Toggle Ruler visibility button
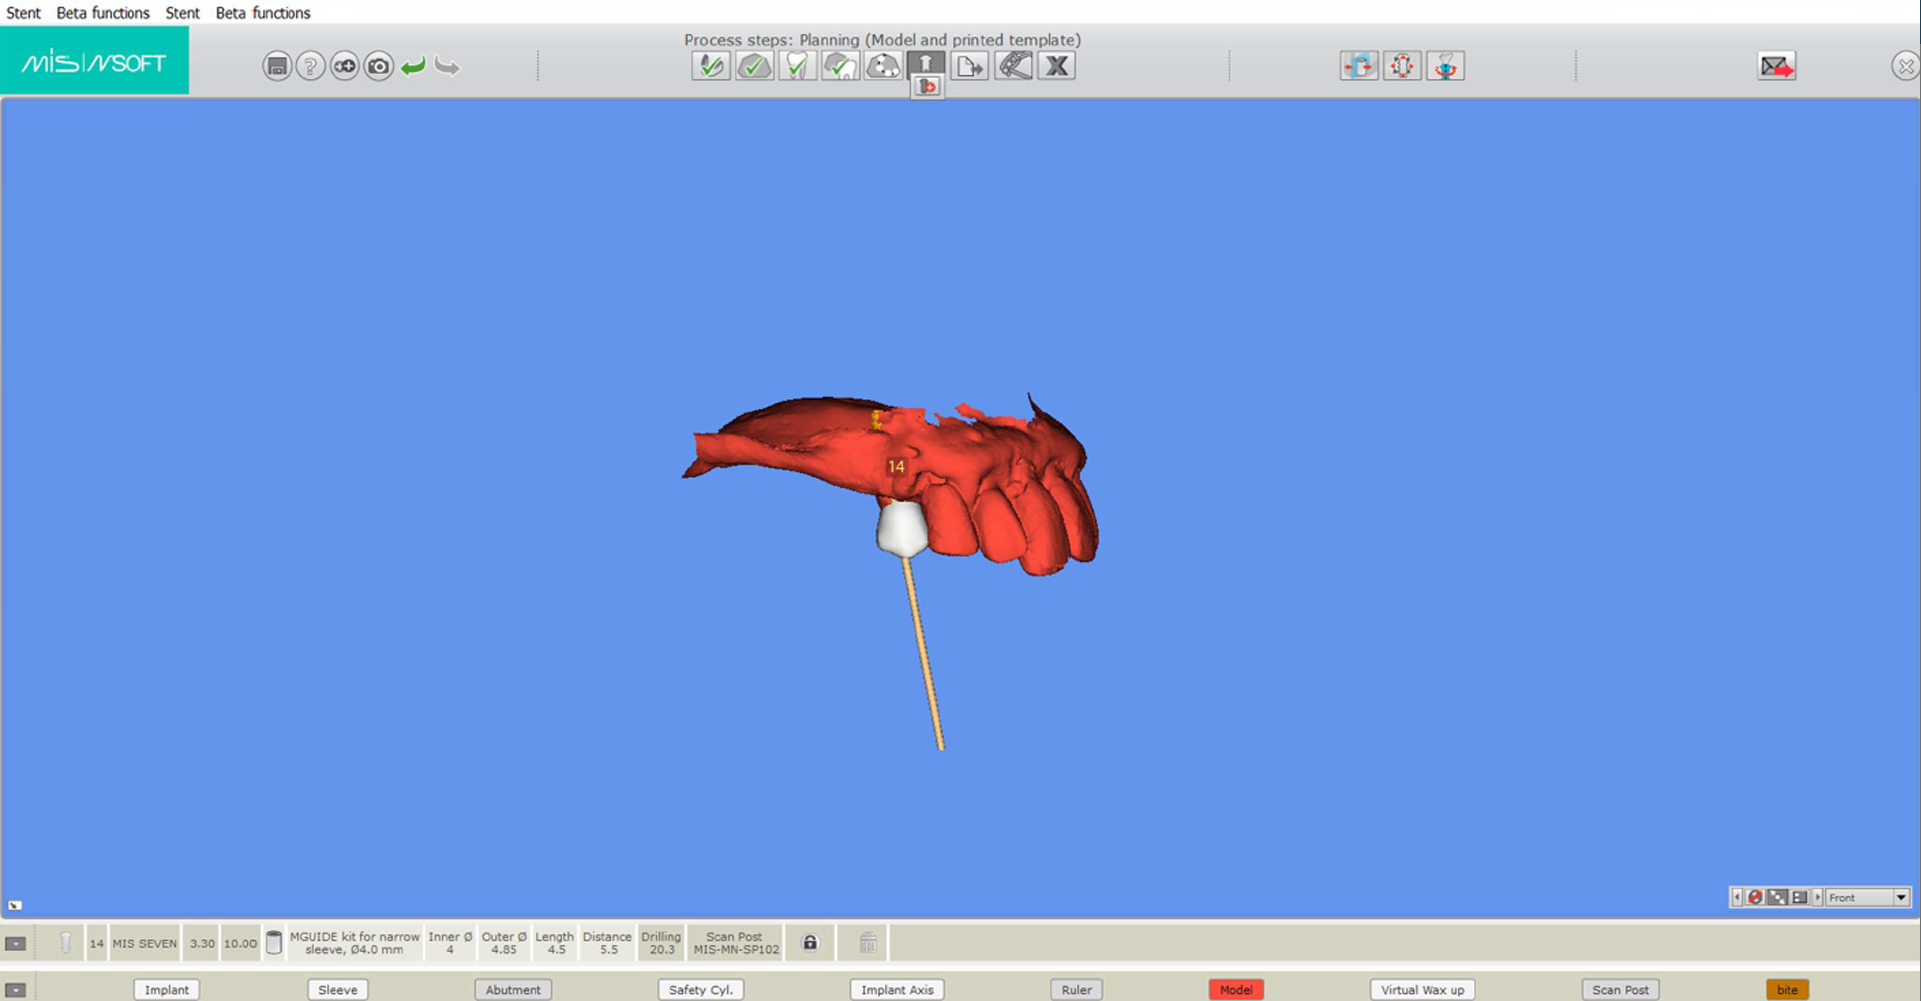The height and width of the screenshot is (1001, 1921). tap(1077, 990)
